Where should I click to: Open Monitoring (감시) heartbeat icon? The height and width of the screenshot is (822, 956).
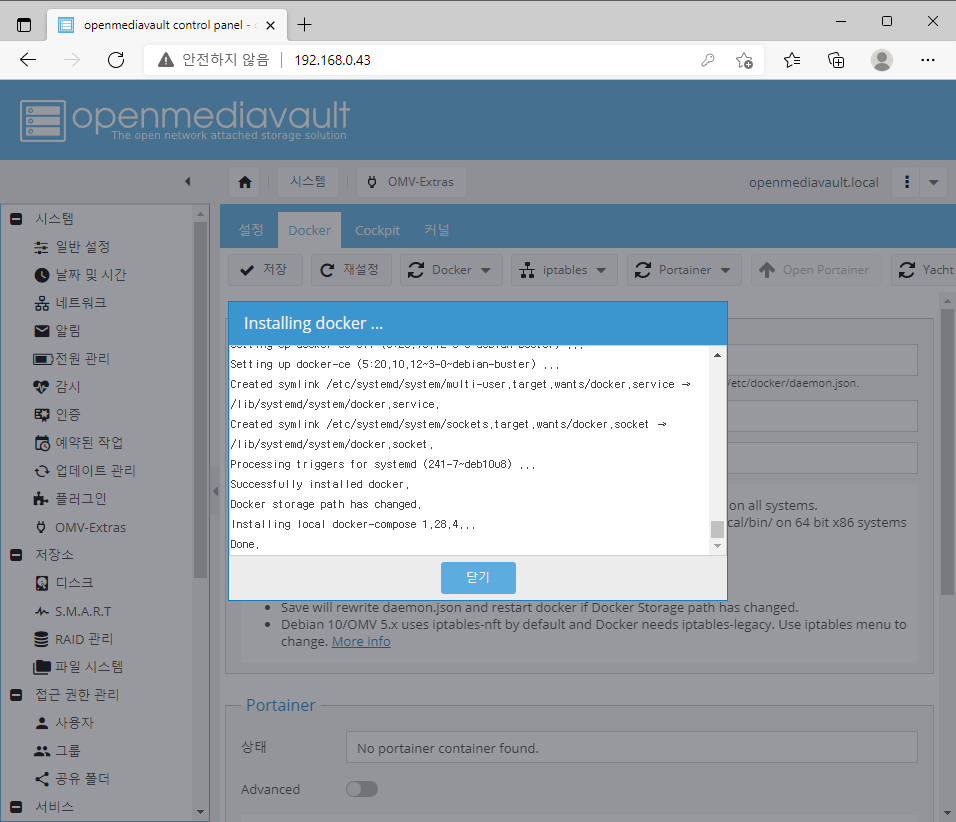click(41, 387)
